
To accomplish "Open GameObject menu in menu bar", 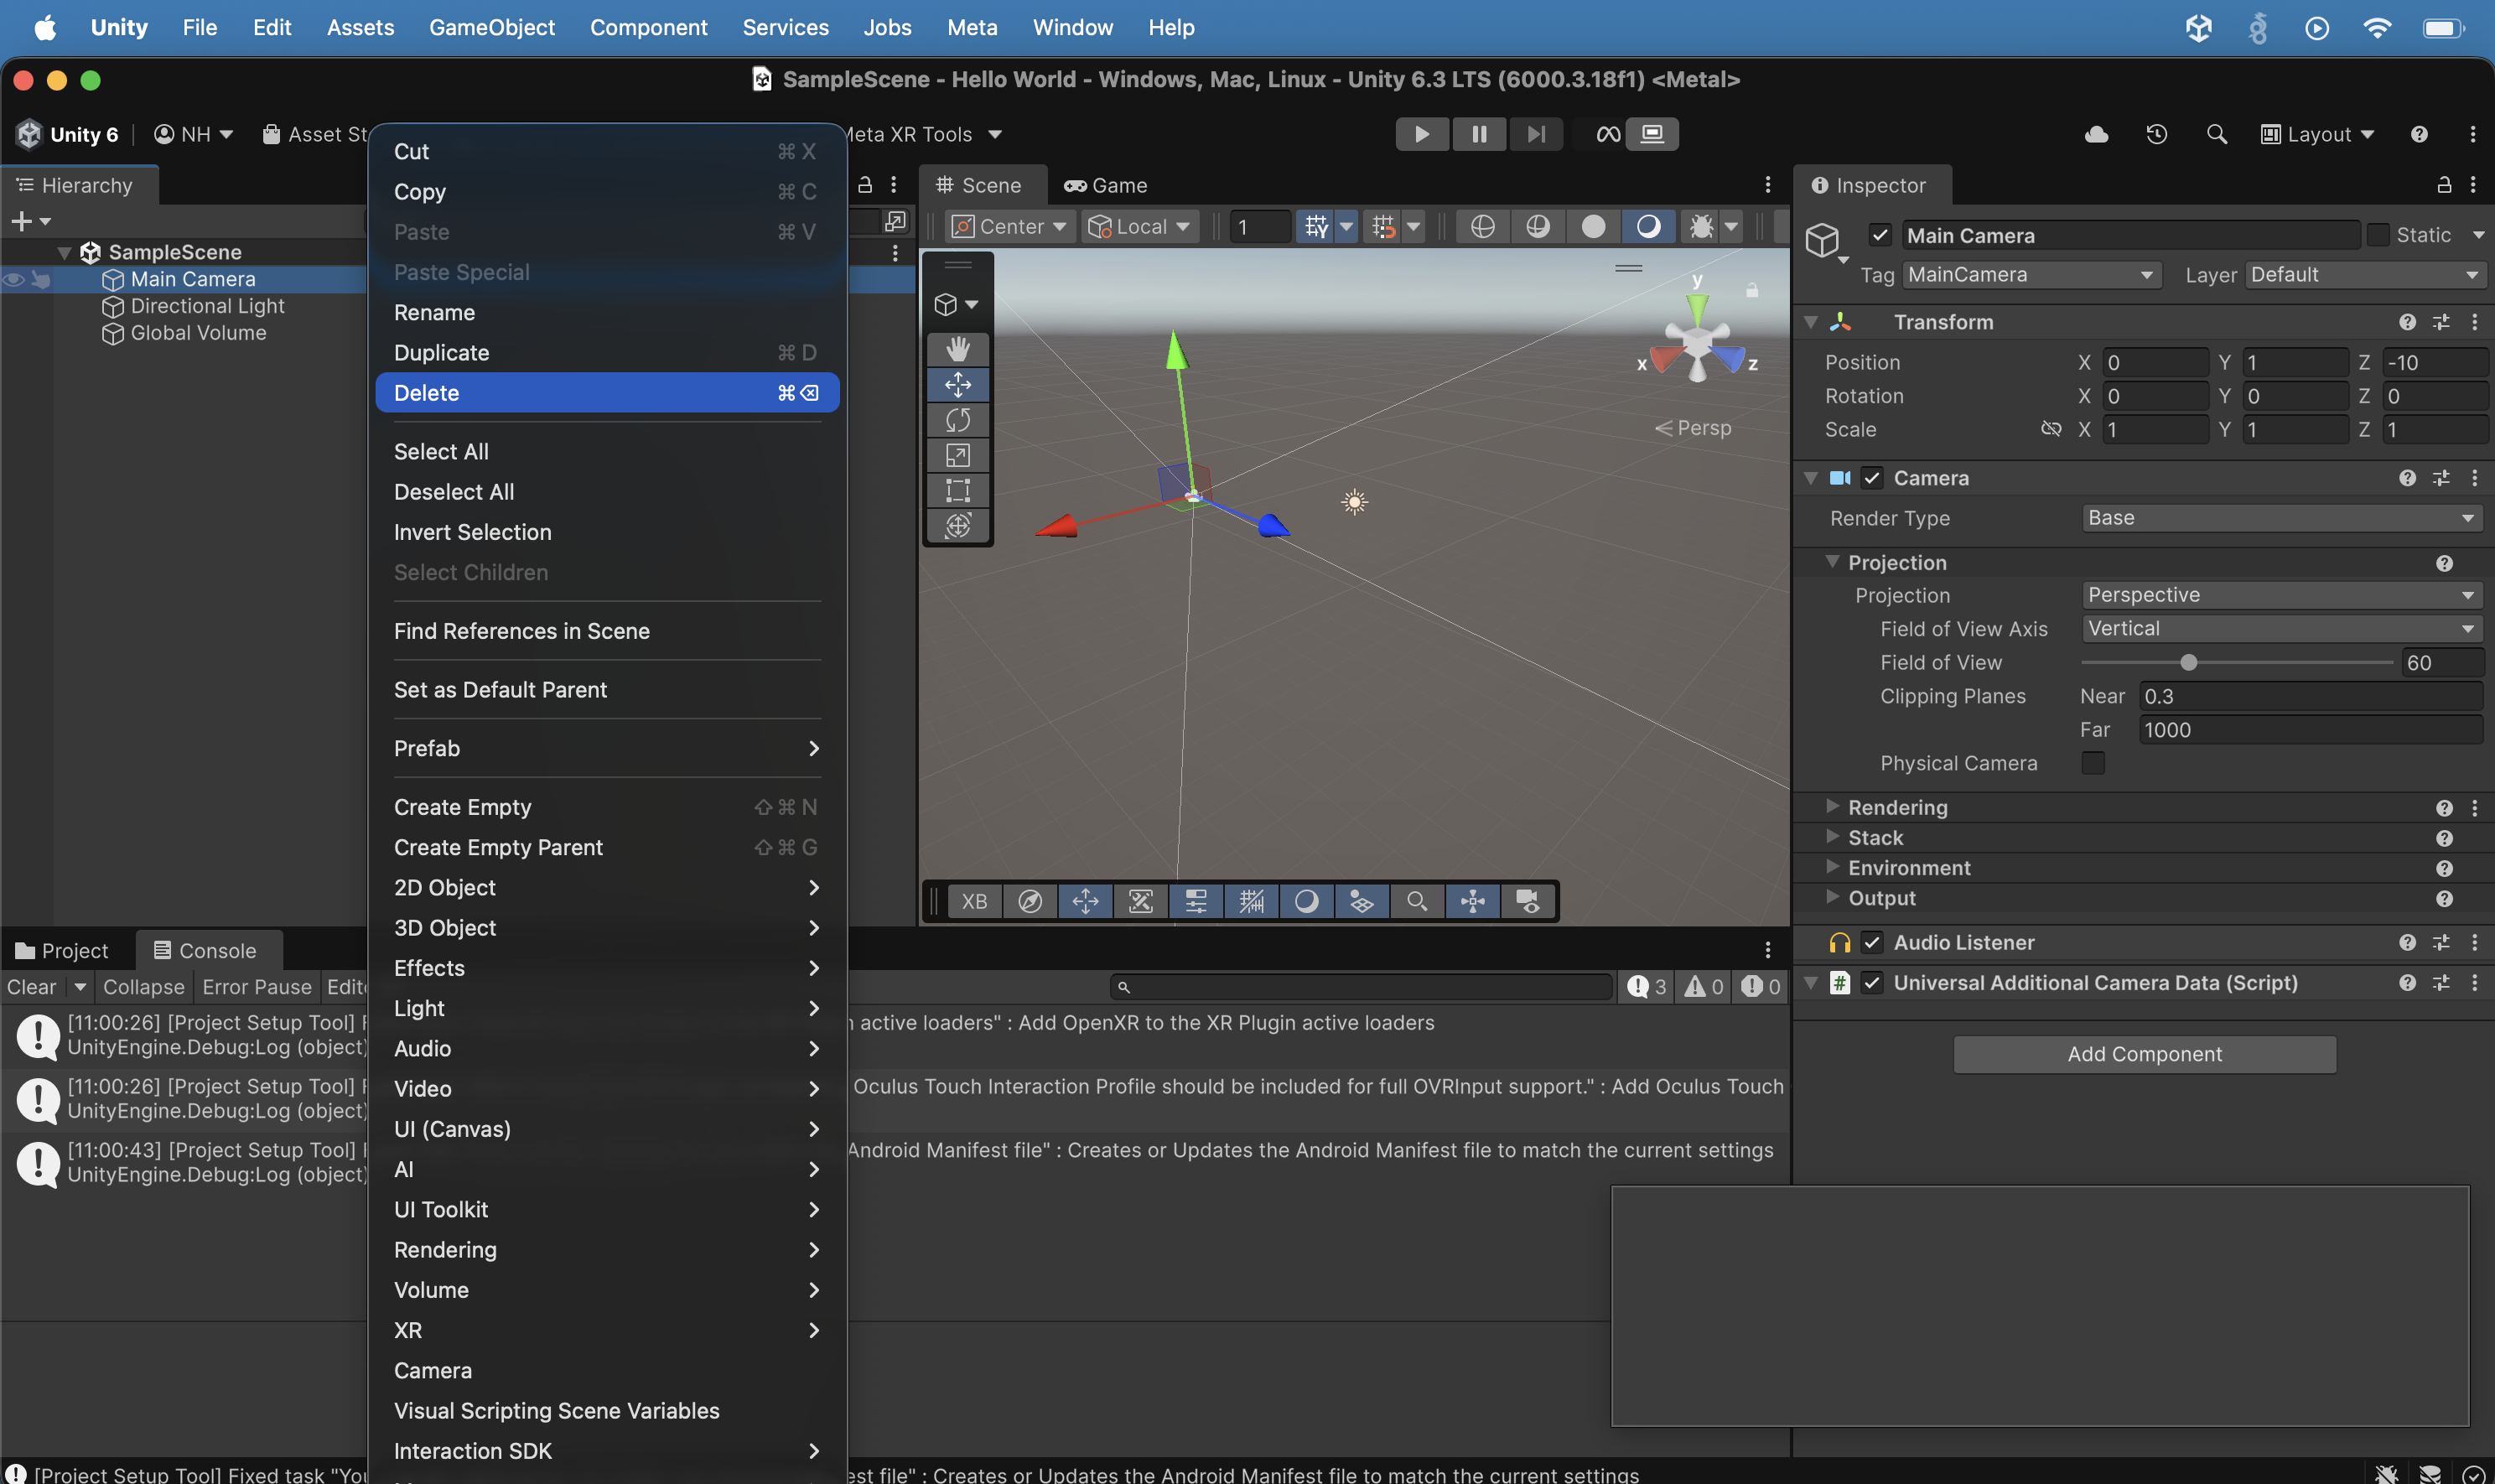I will pos(492,27).
